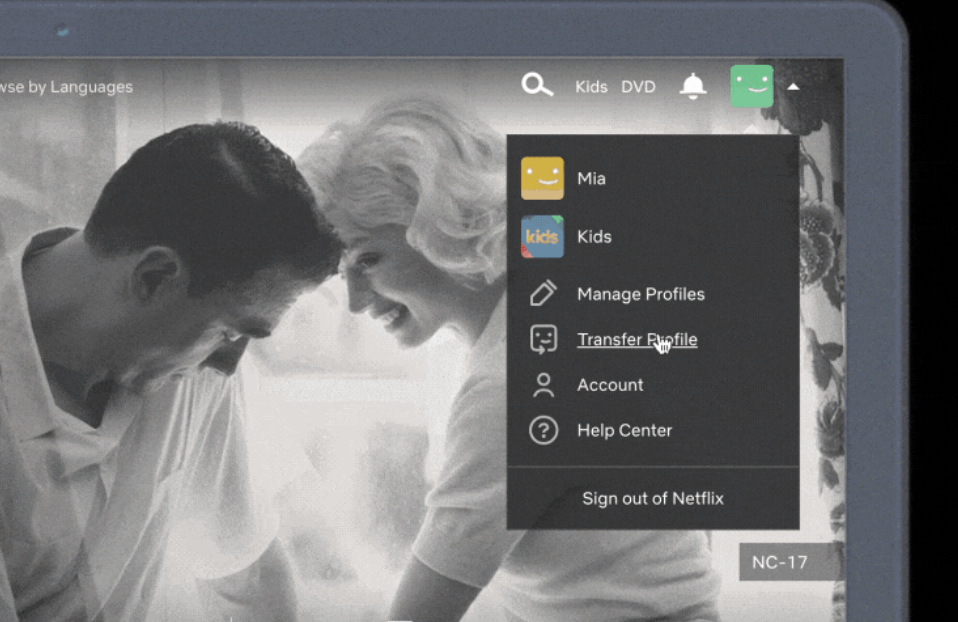Go to Kids in the top navigation
This screenshot has height=622, width=958.
point(591,87)
